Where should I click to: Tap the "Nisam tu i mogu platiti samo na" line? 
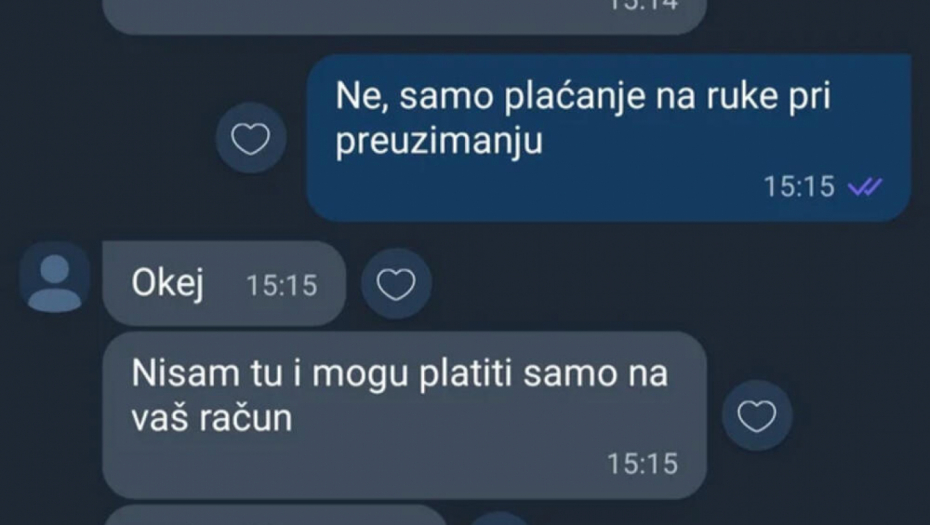tap(400, 374)
